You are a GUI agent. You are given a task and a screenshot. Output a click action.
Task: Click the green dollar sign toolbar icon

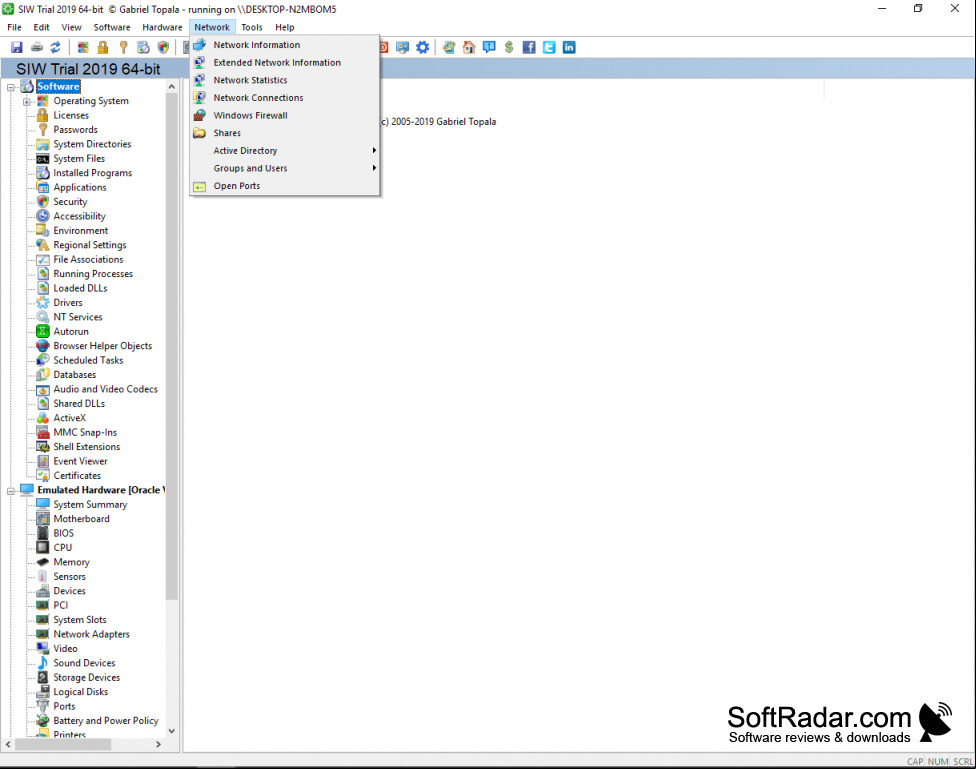(x=509, y=47)
